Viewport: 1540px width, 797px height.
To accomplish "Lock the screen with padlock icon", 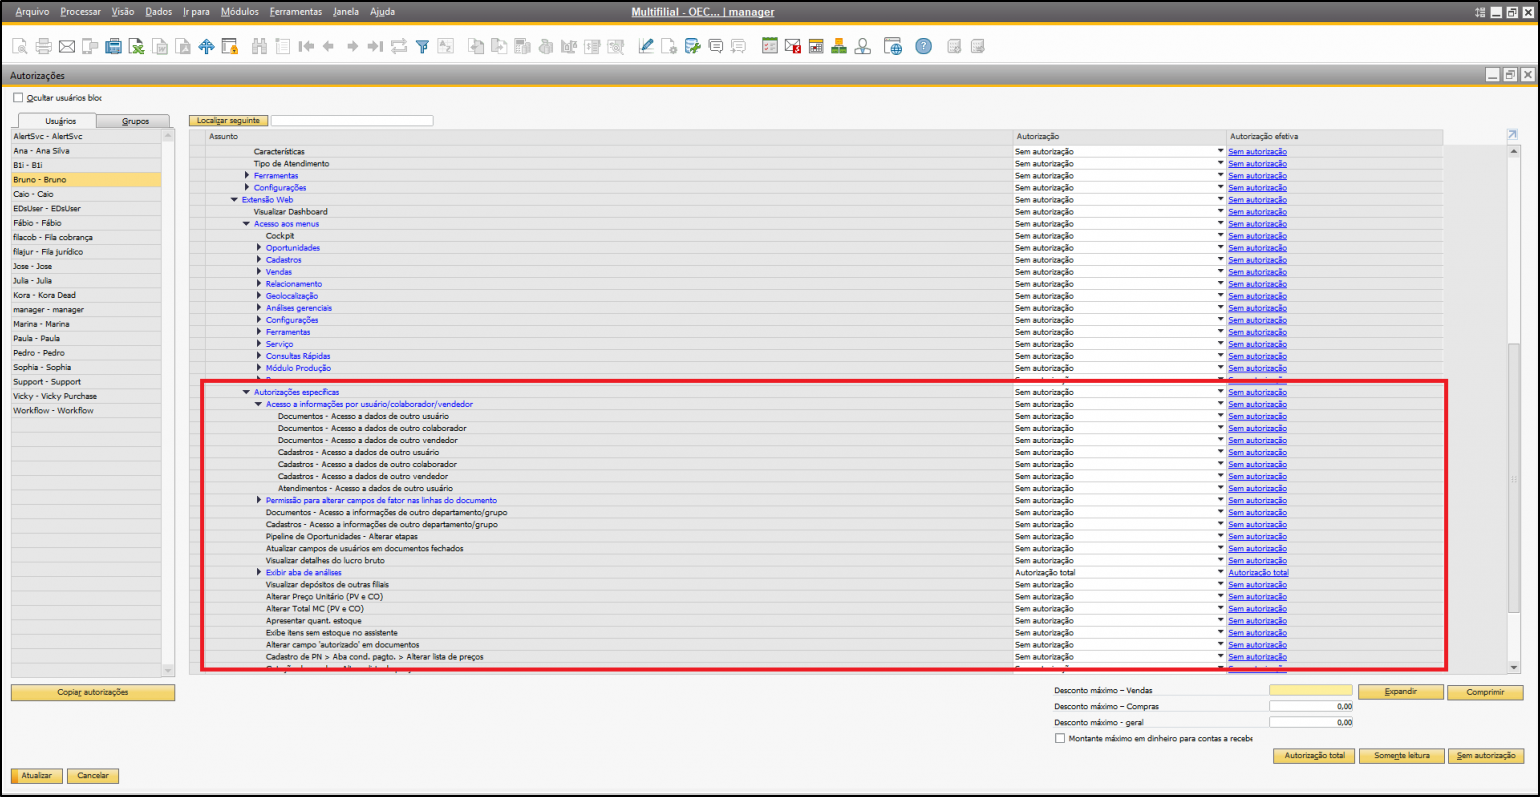I will 230,46.
